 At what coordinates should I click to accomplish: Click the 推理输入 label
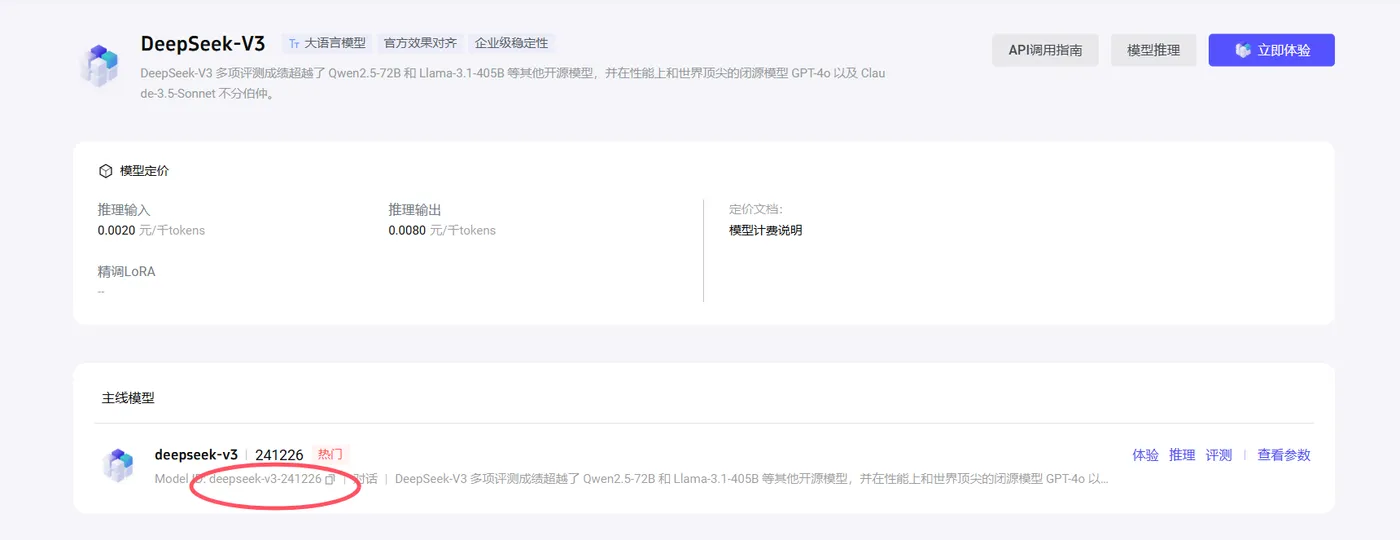tap(124, 210)
